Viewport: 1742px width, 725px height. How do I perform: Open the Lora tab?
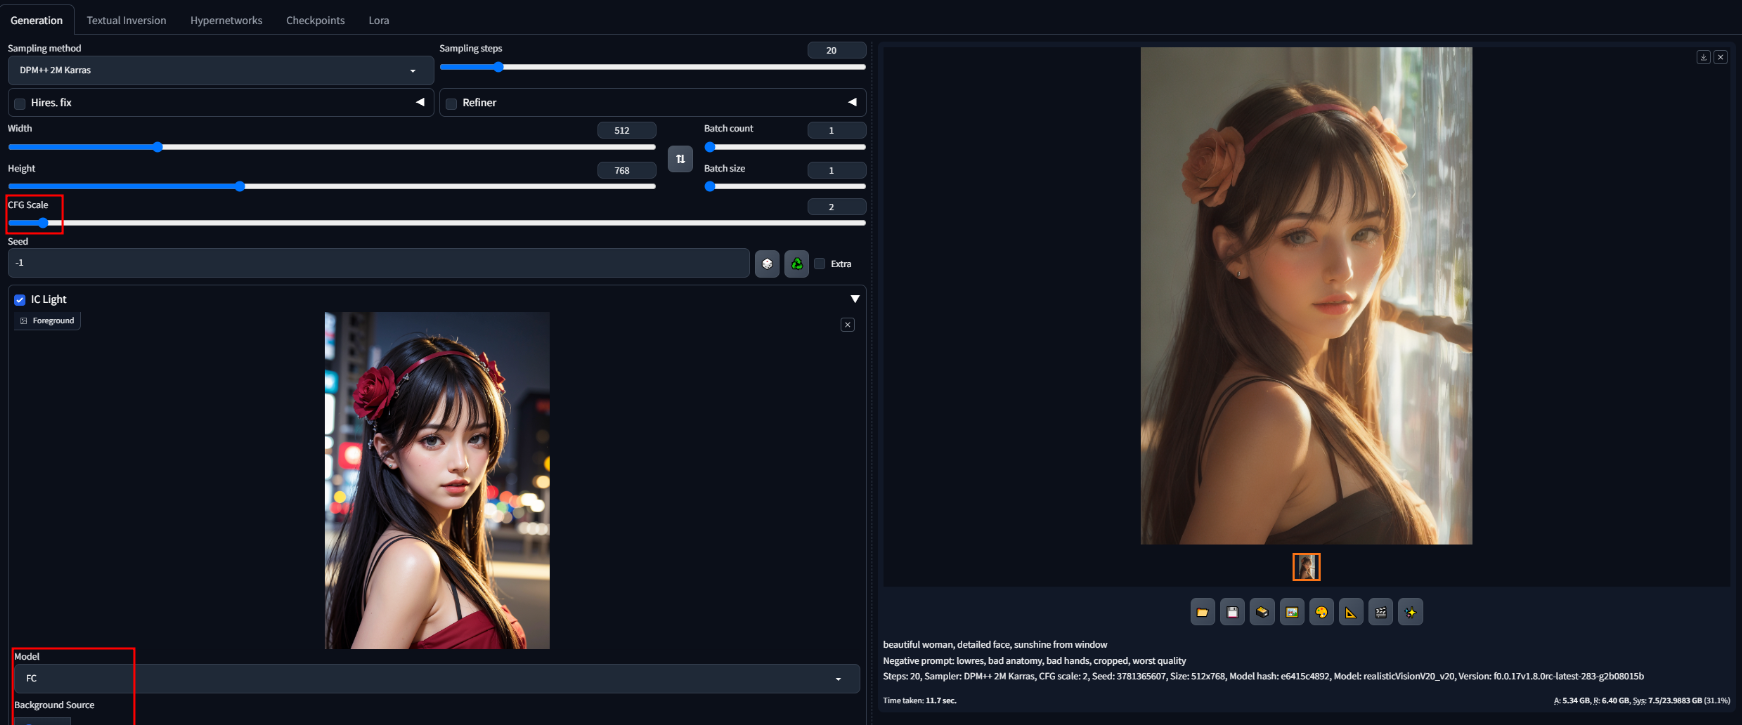[379, 20]
